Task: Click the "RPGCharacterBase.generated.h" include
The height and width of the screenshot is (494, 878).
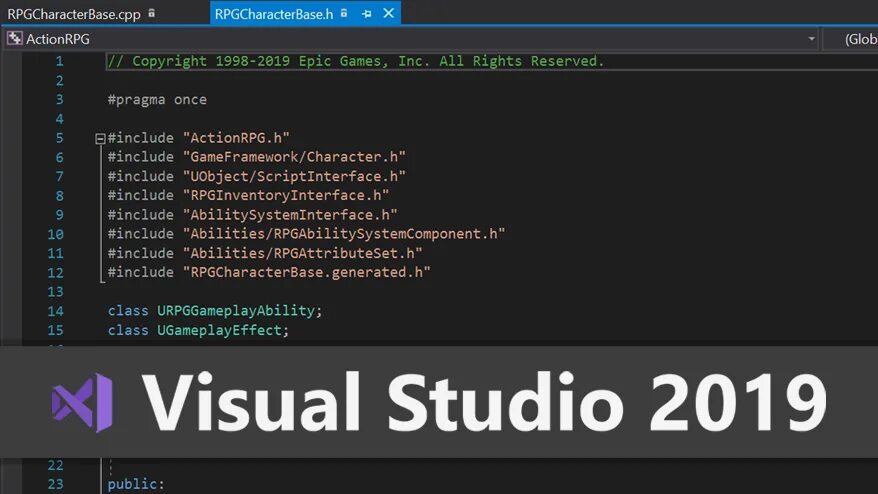Action: tap(307, 272)
